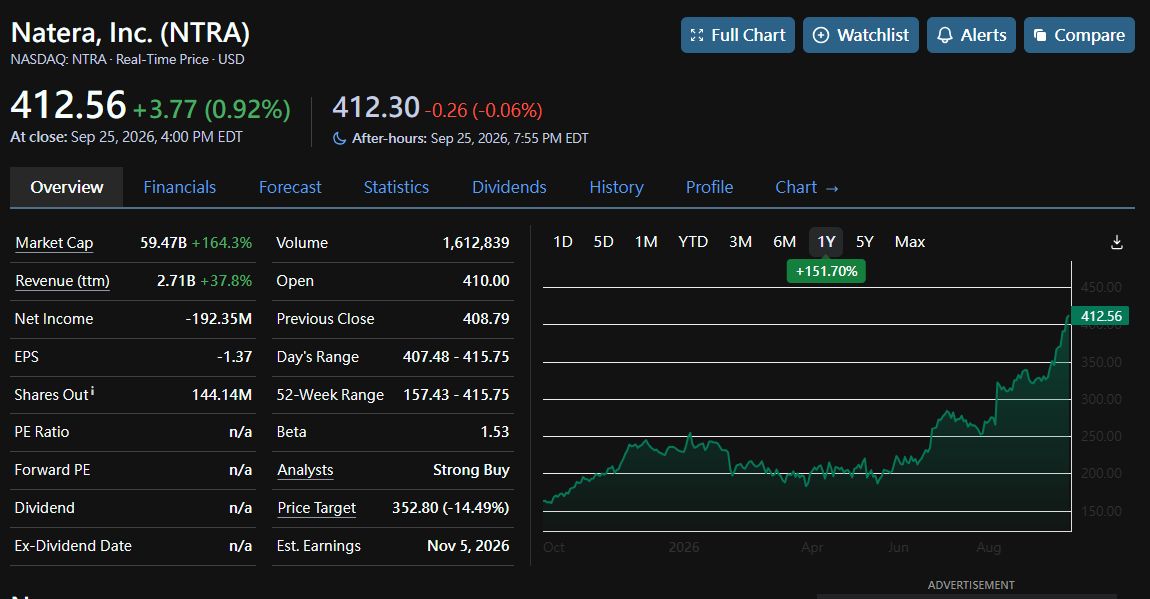Click the 52-Week Range value 157.43 - 415.75
The width and height of the screenshot is (1150, 599).
(x=455, y=394)
